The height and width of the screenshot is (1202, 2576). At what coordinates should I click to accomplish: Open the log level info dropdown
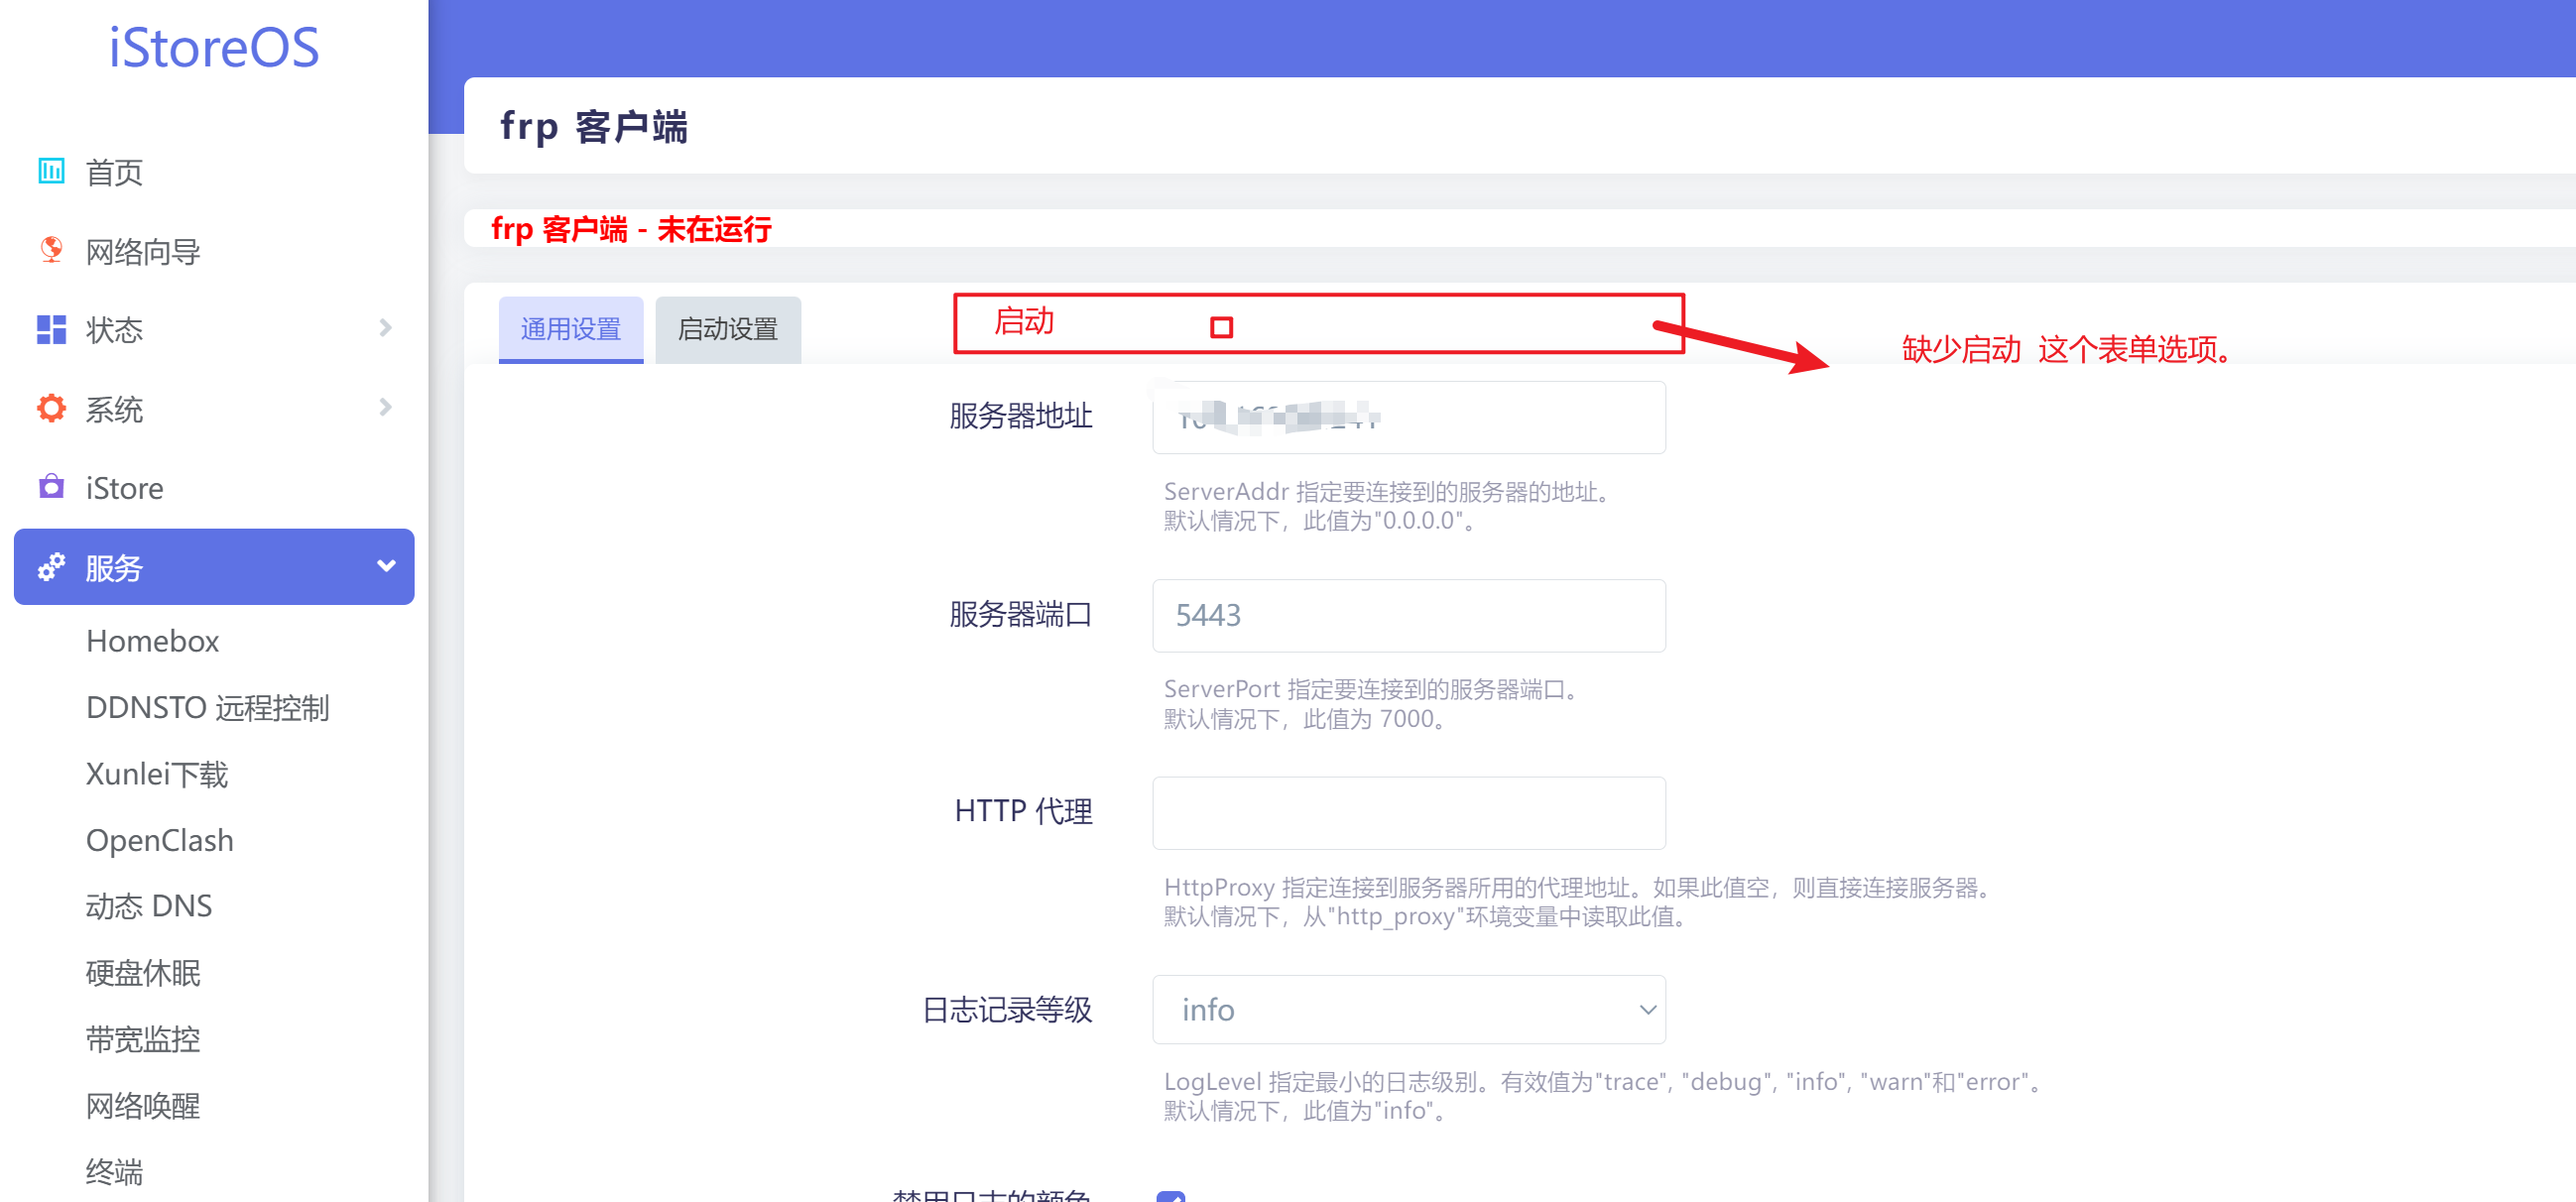[x=1408, y=1010]
